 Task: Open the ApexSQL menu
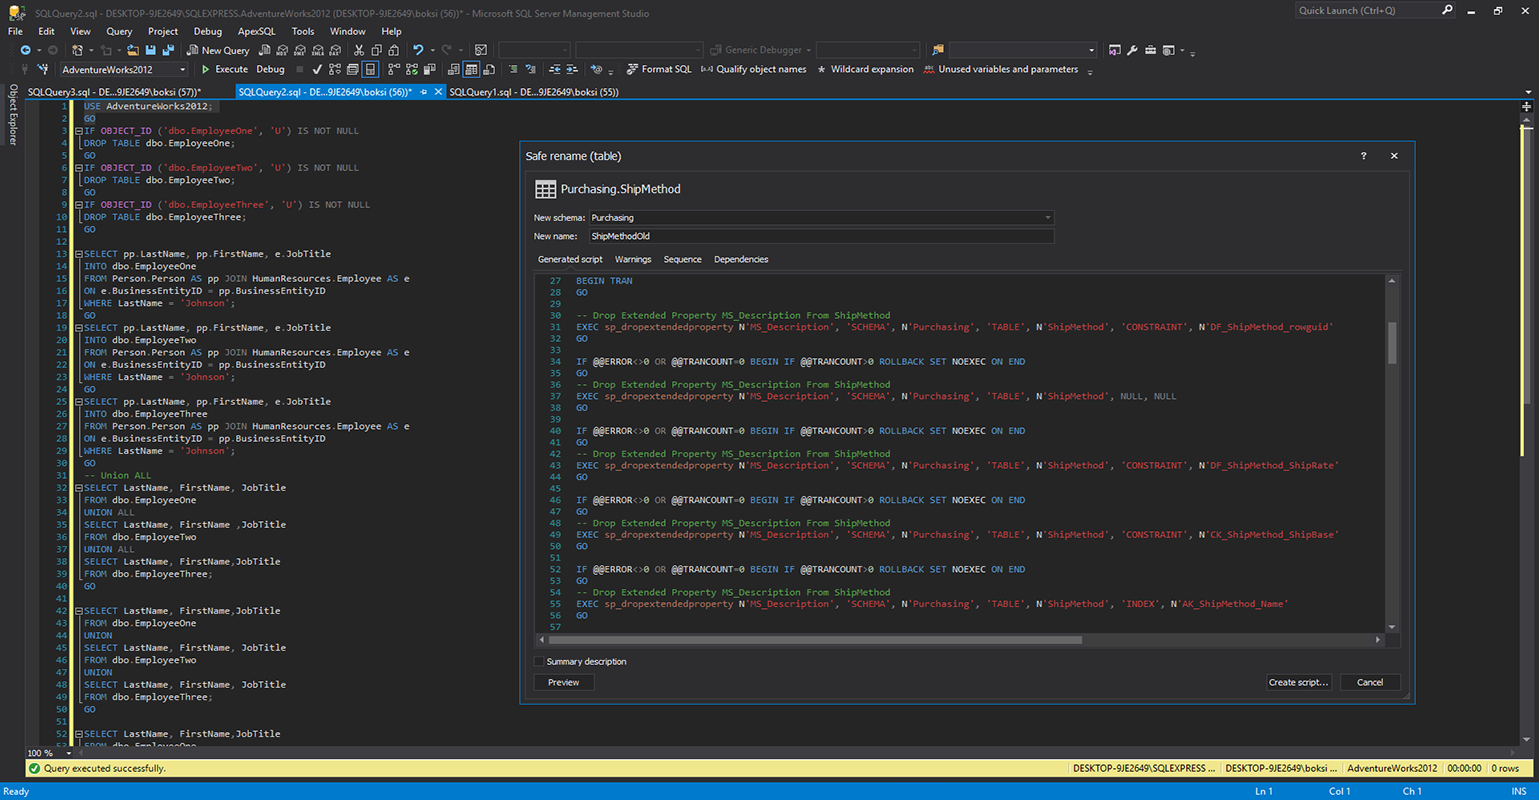tap(256, 31)
